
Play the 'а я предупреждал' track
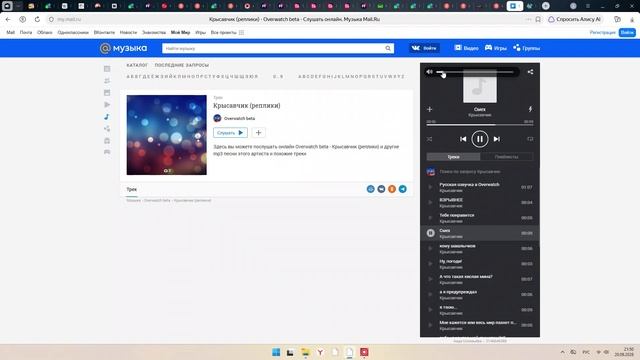click(430, 294)
